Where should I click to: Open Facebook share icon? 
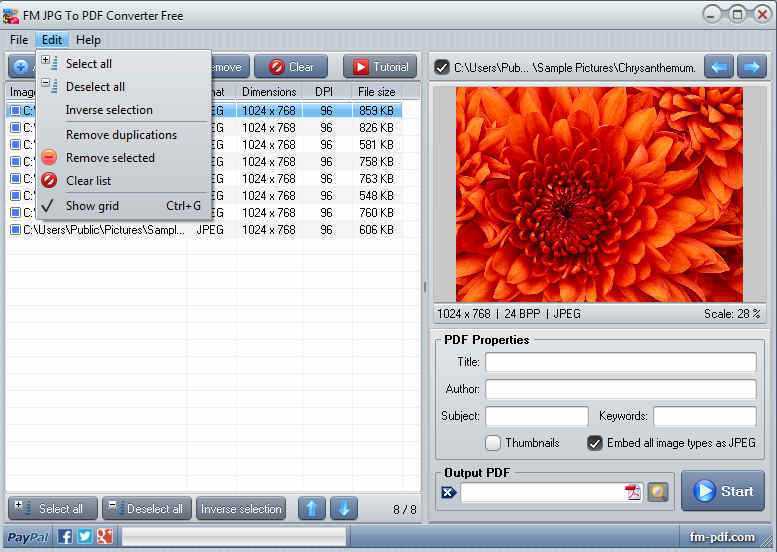pyautogui.click(x=64, y=536)
